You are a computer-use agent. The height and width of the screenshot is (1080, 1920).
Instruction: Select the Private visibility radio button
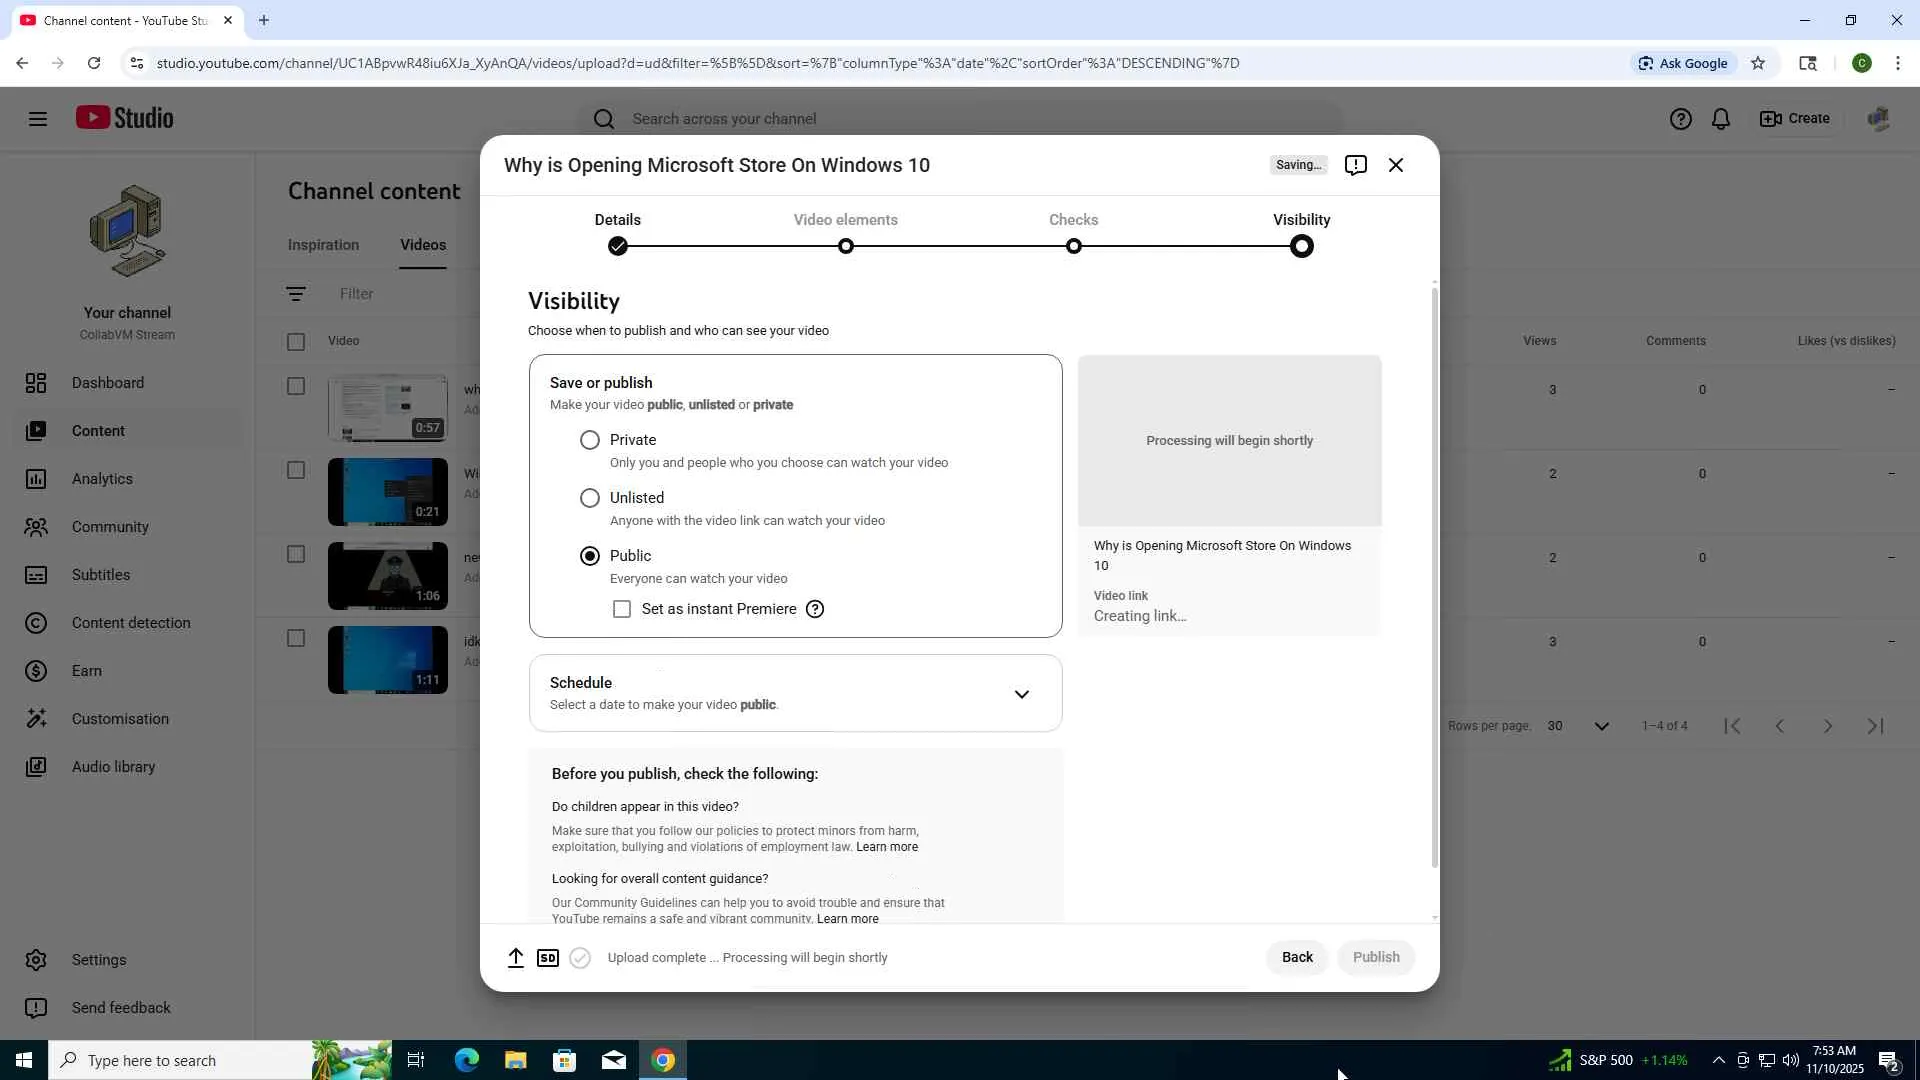(590, 440)
